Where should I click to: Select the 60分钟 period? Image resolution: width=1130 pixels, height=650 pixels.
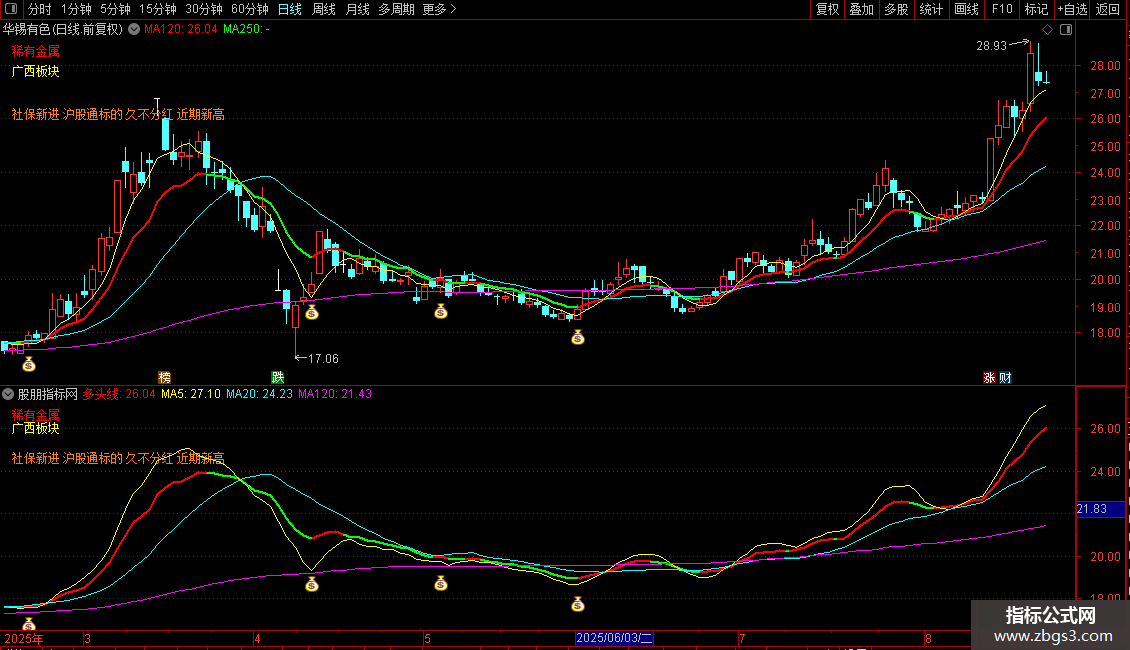coord(249,9)
